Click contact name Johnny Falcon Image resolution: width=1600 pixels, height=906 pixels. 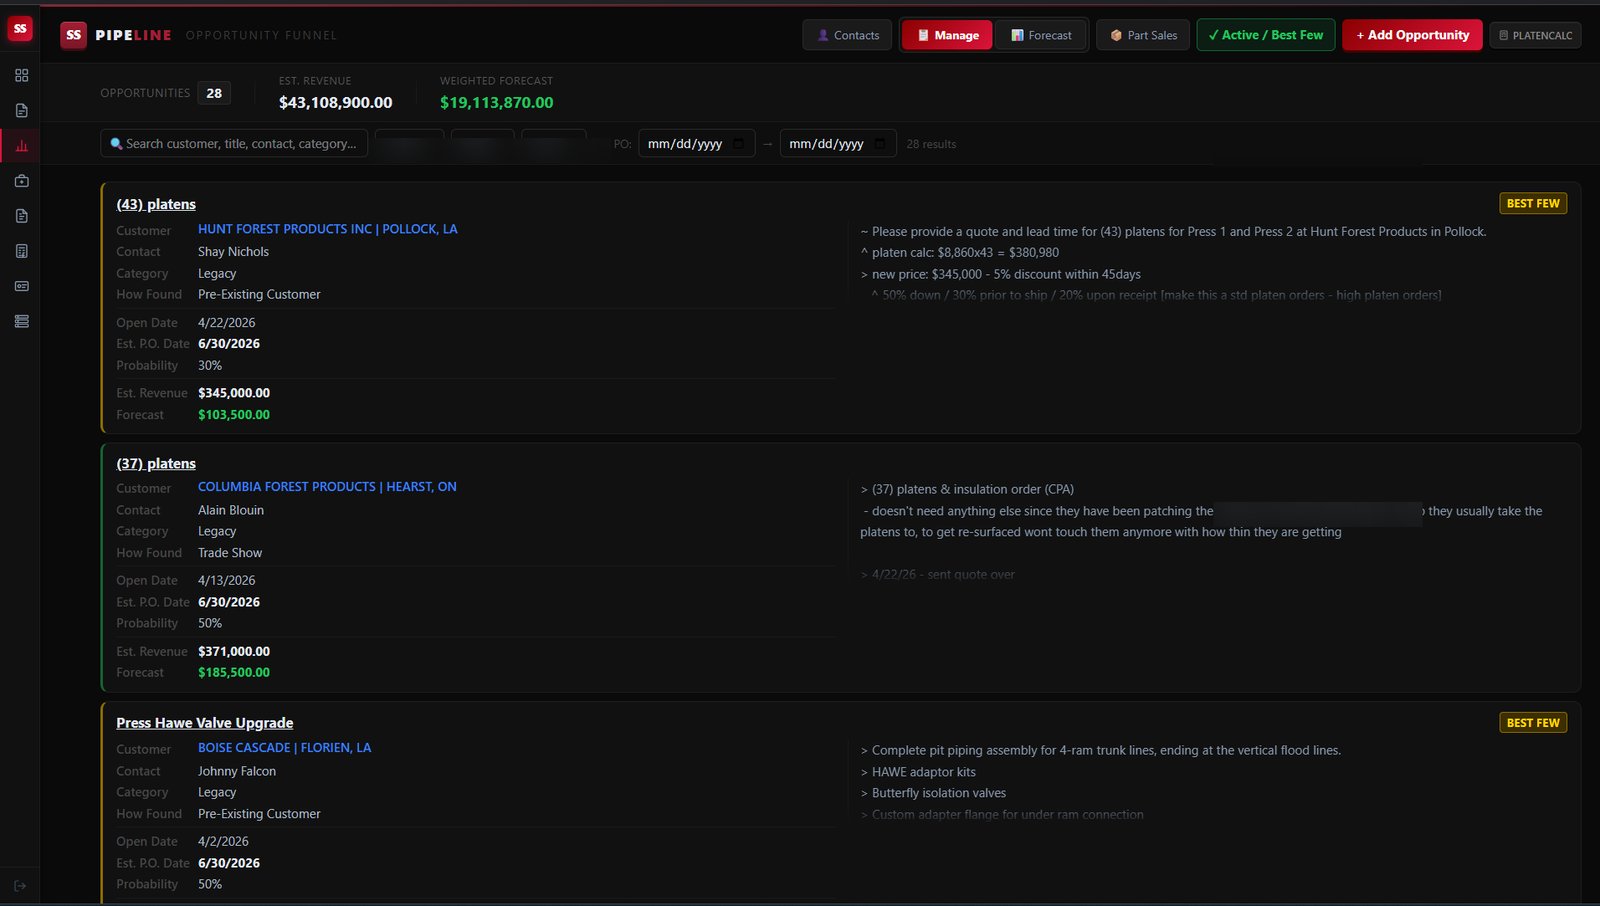pos(237,771)
